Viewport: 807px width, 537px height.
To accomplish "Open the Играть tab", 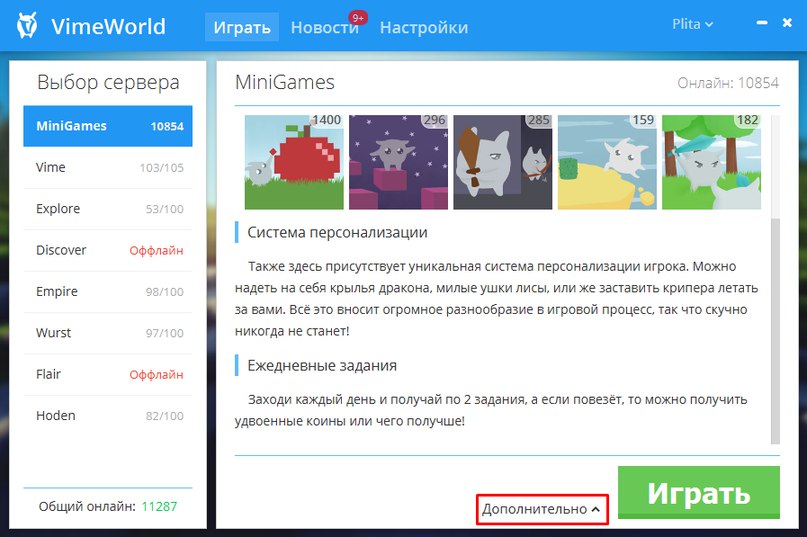I will click(242, 27).
